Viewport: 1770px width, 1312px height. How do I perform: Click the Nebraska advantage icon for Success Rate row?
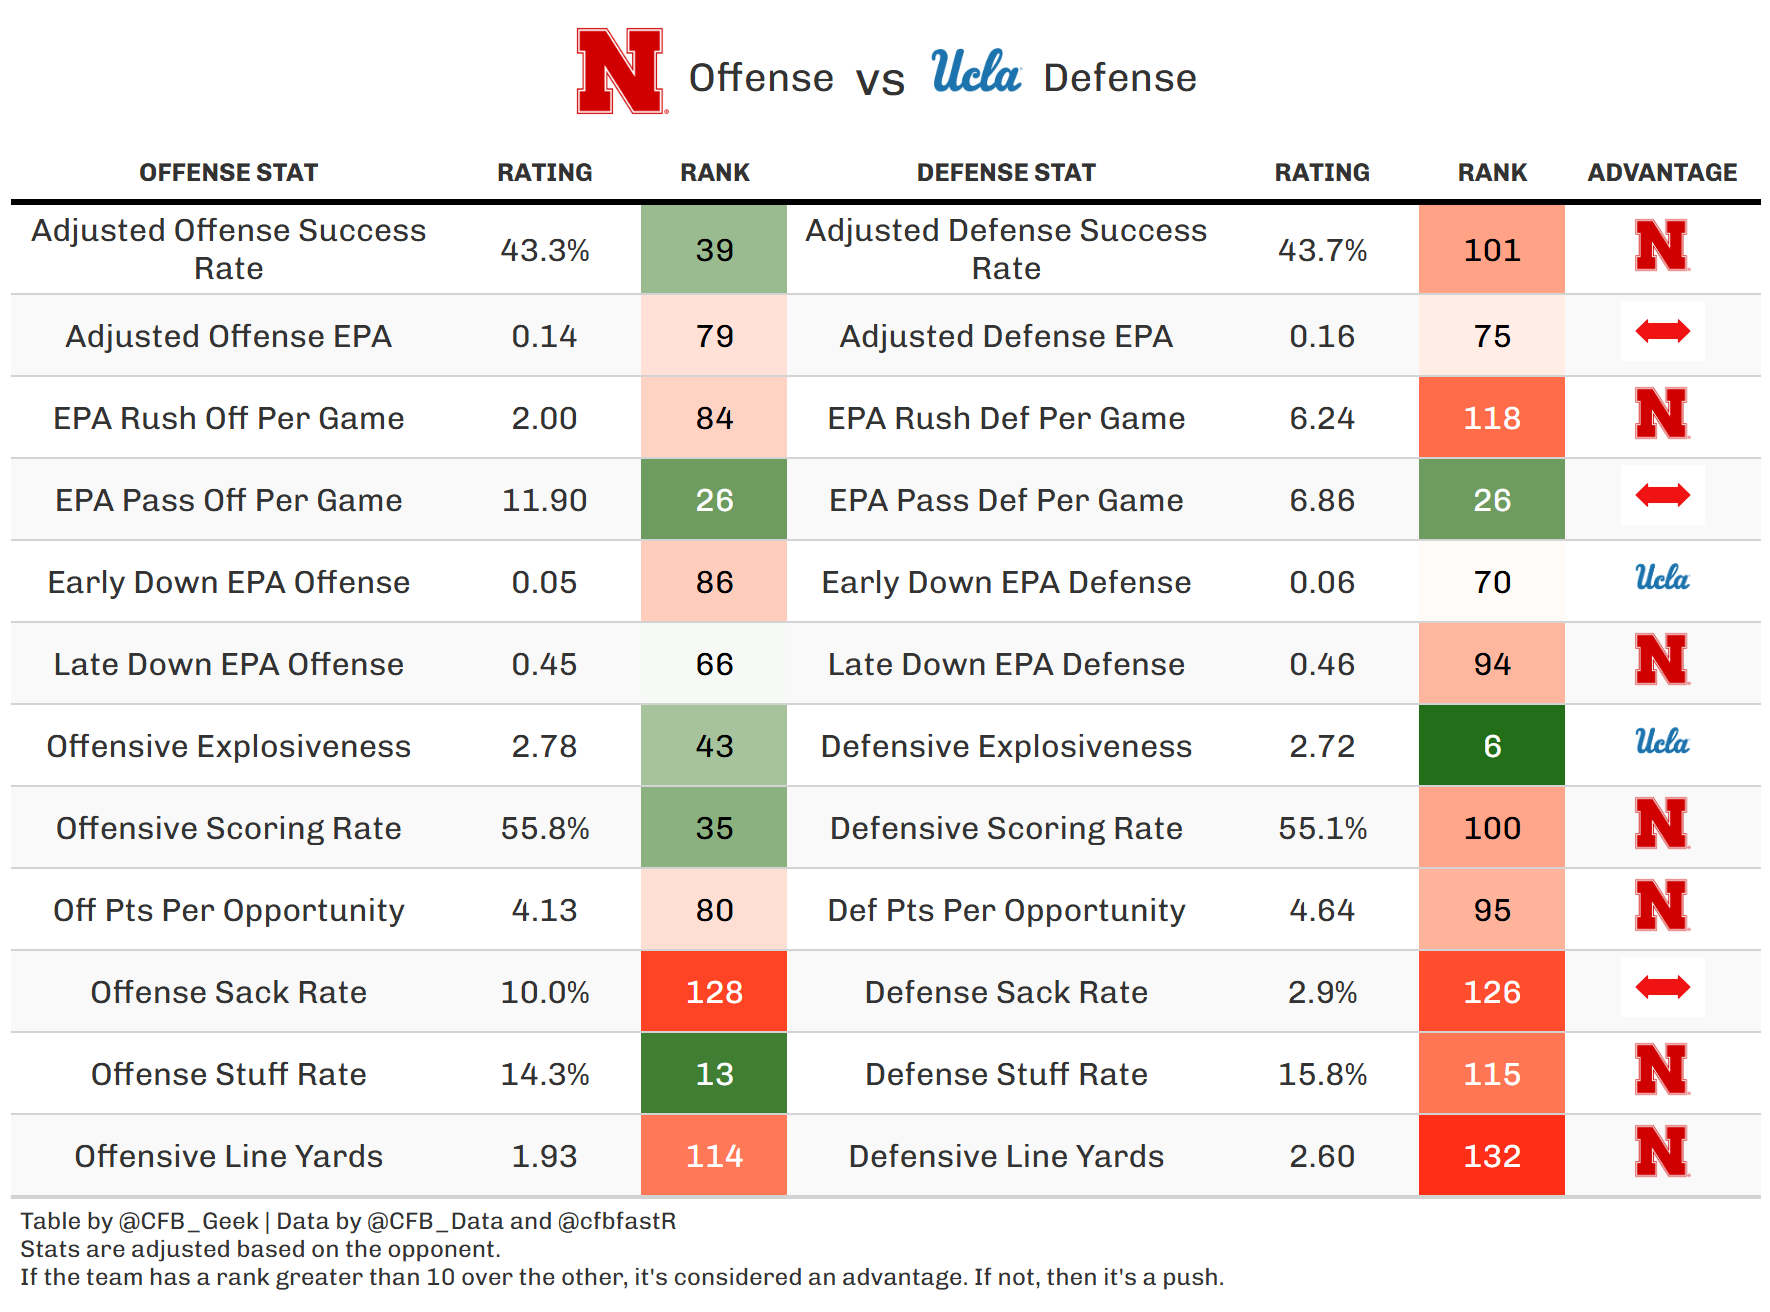click(x=1662, y=246)
